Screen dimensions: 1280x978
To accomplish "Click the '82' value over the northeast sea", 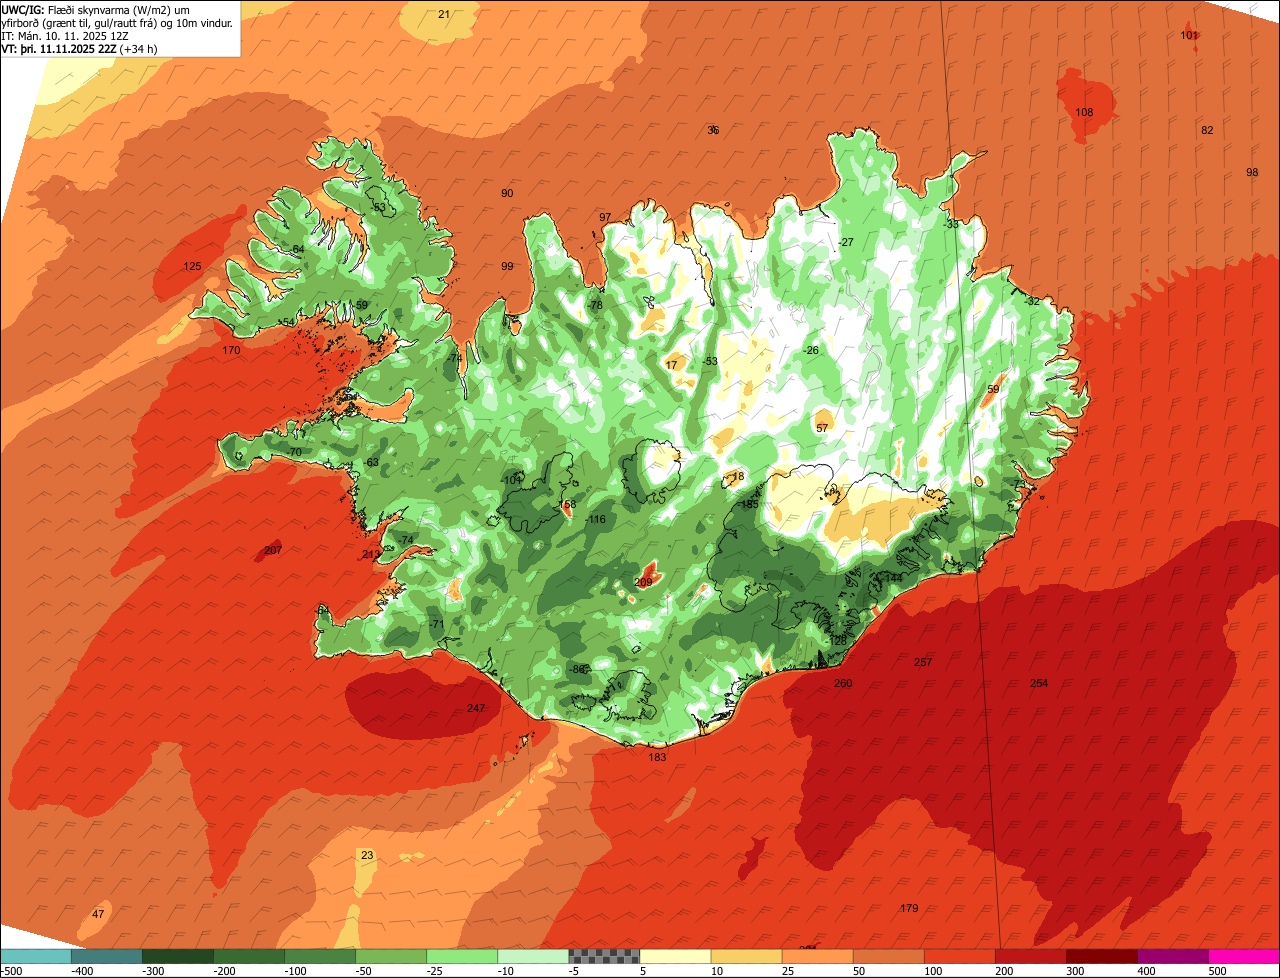I will click(1207, 130).
